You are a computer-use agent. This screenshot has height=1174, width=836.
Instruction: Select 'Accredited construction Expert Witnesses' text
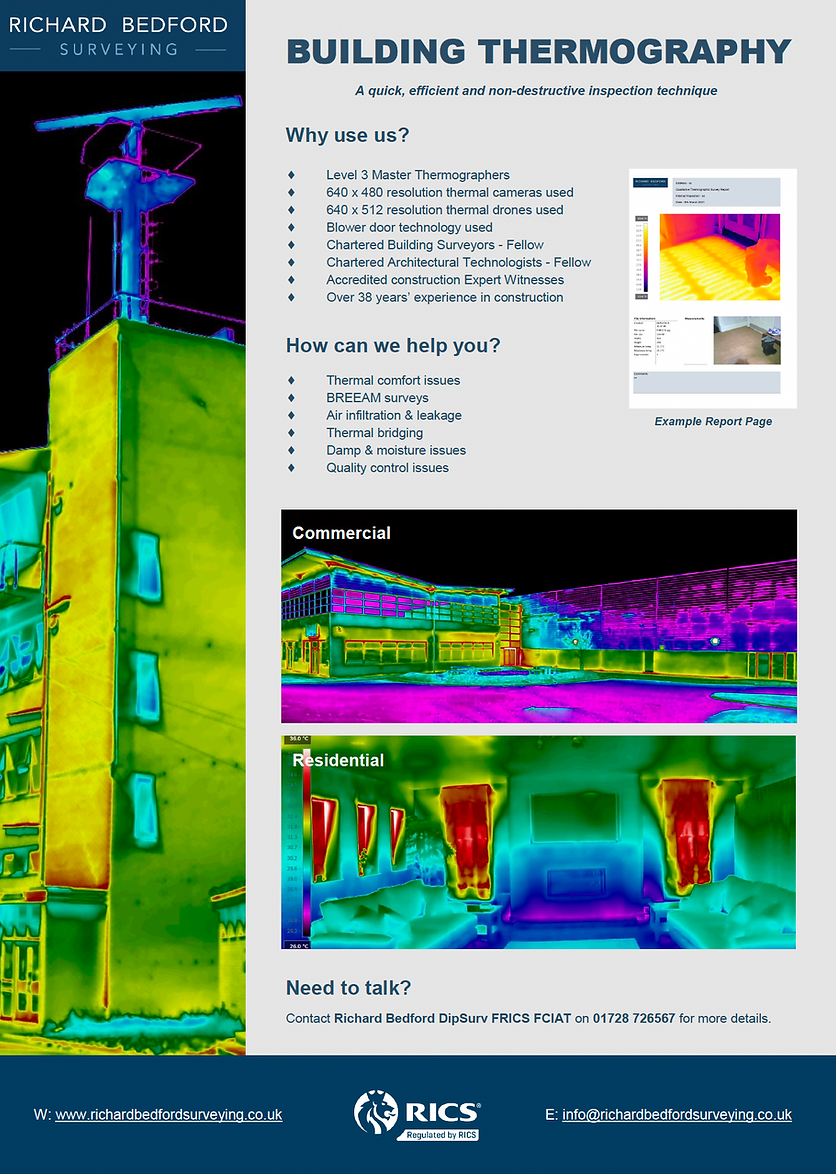point(445,280)
